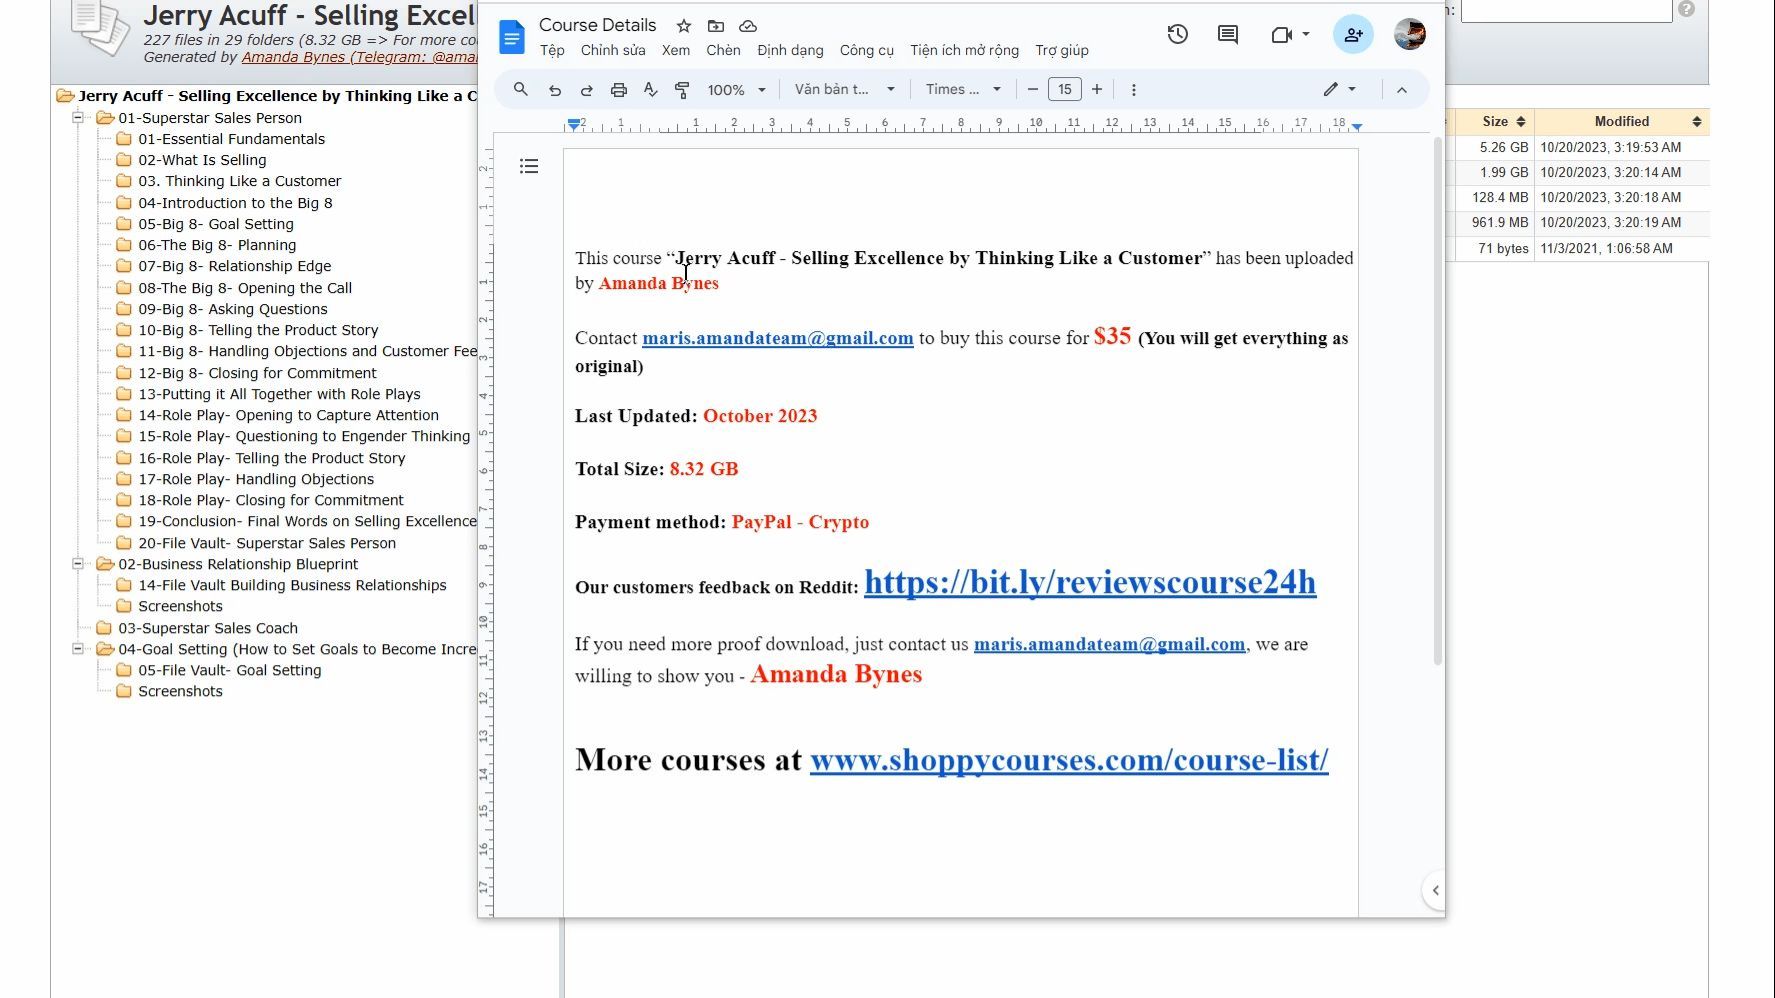
Task: Hide the menus with the caret
Action: click(1402, 90)
